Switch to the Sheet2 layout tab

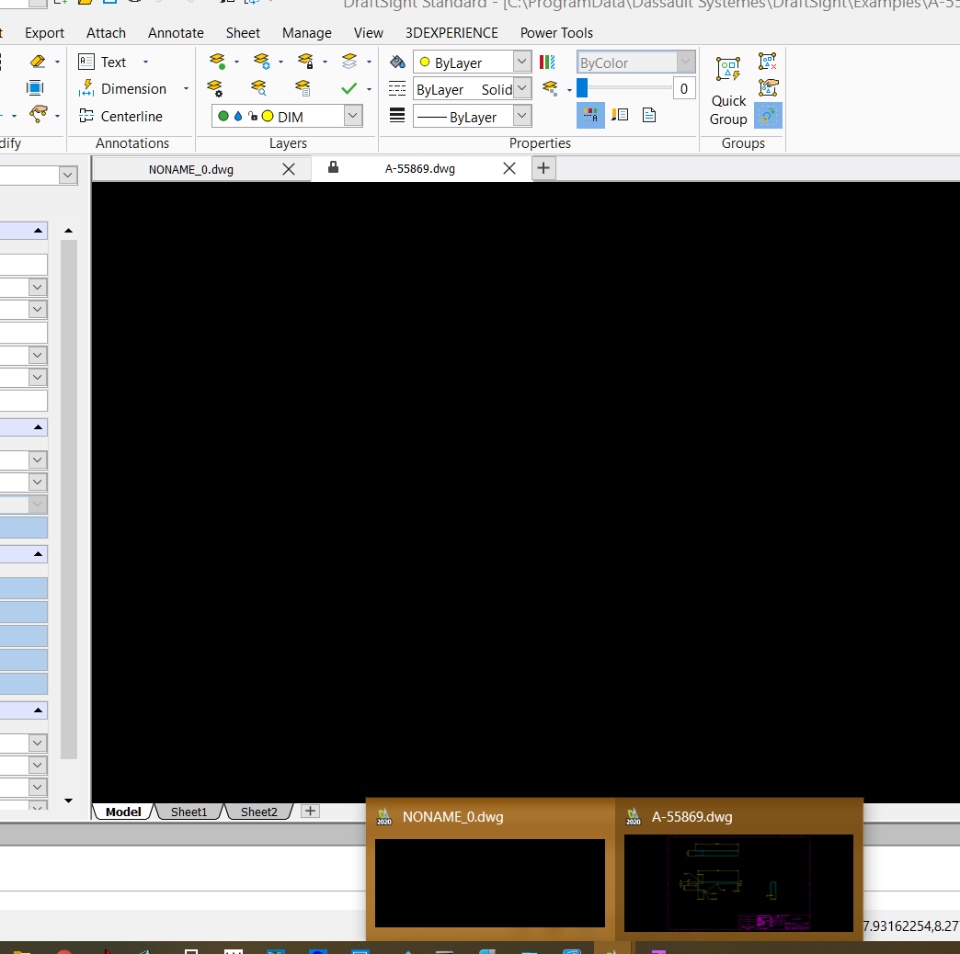(258, 812)
